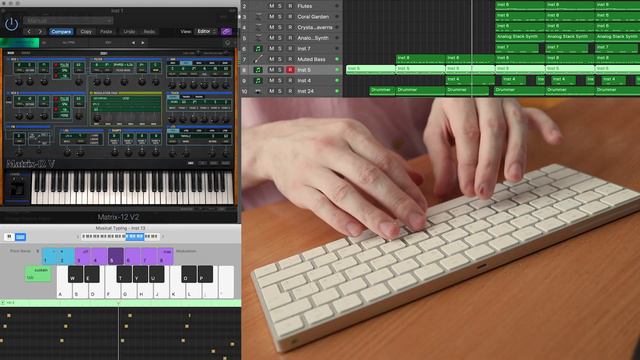Toggle the Muted Bass track green power dot
640x360 pixels.
[x=337, y=59]
